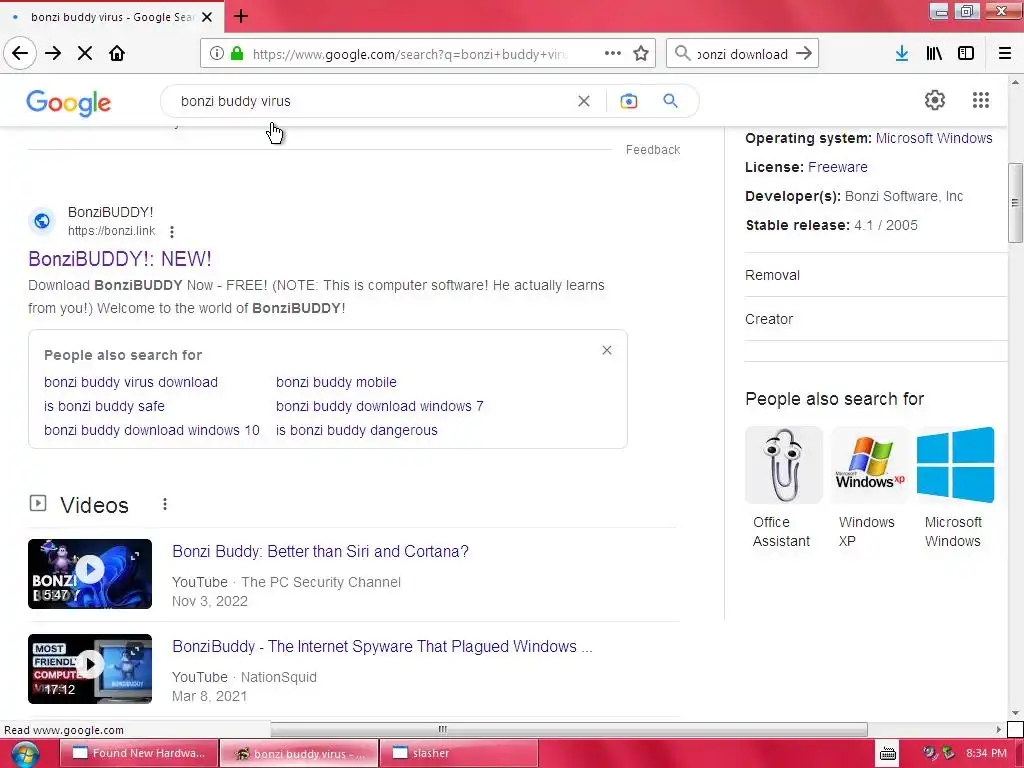Clear the Google search box text
The height and width of the screenshot is (768, 1024).
[584, 101]
